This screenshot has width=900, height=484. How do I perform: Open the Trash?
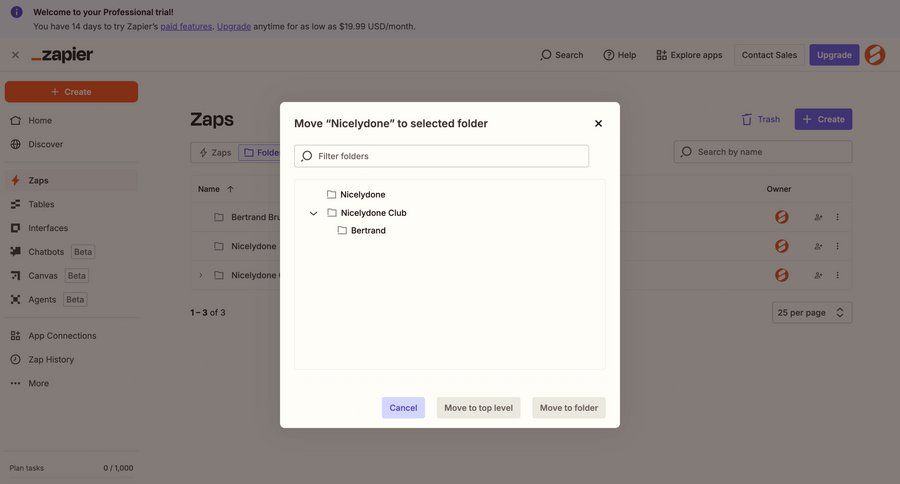click(761, 119)
